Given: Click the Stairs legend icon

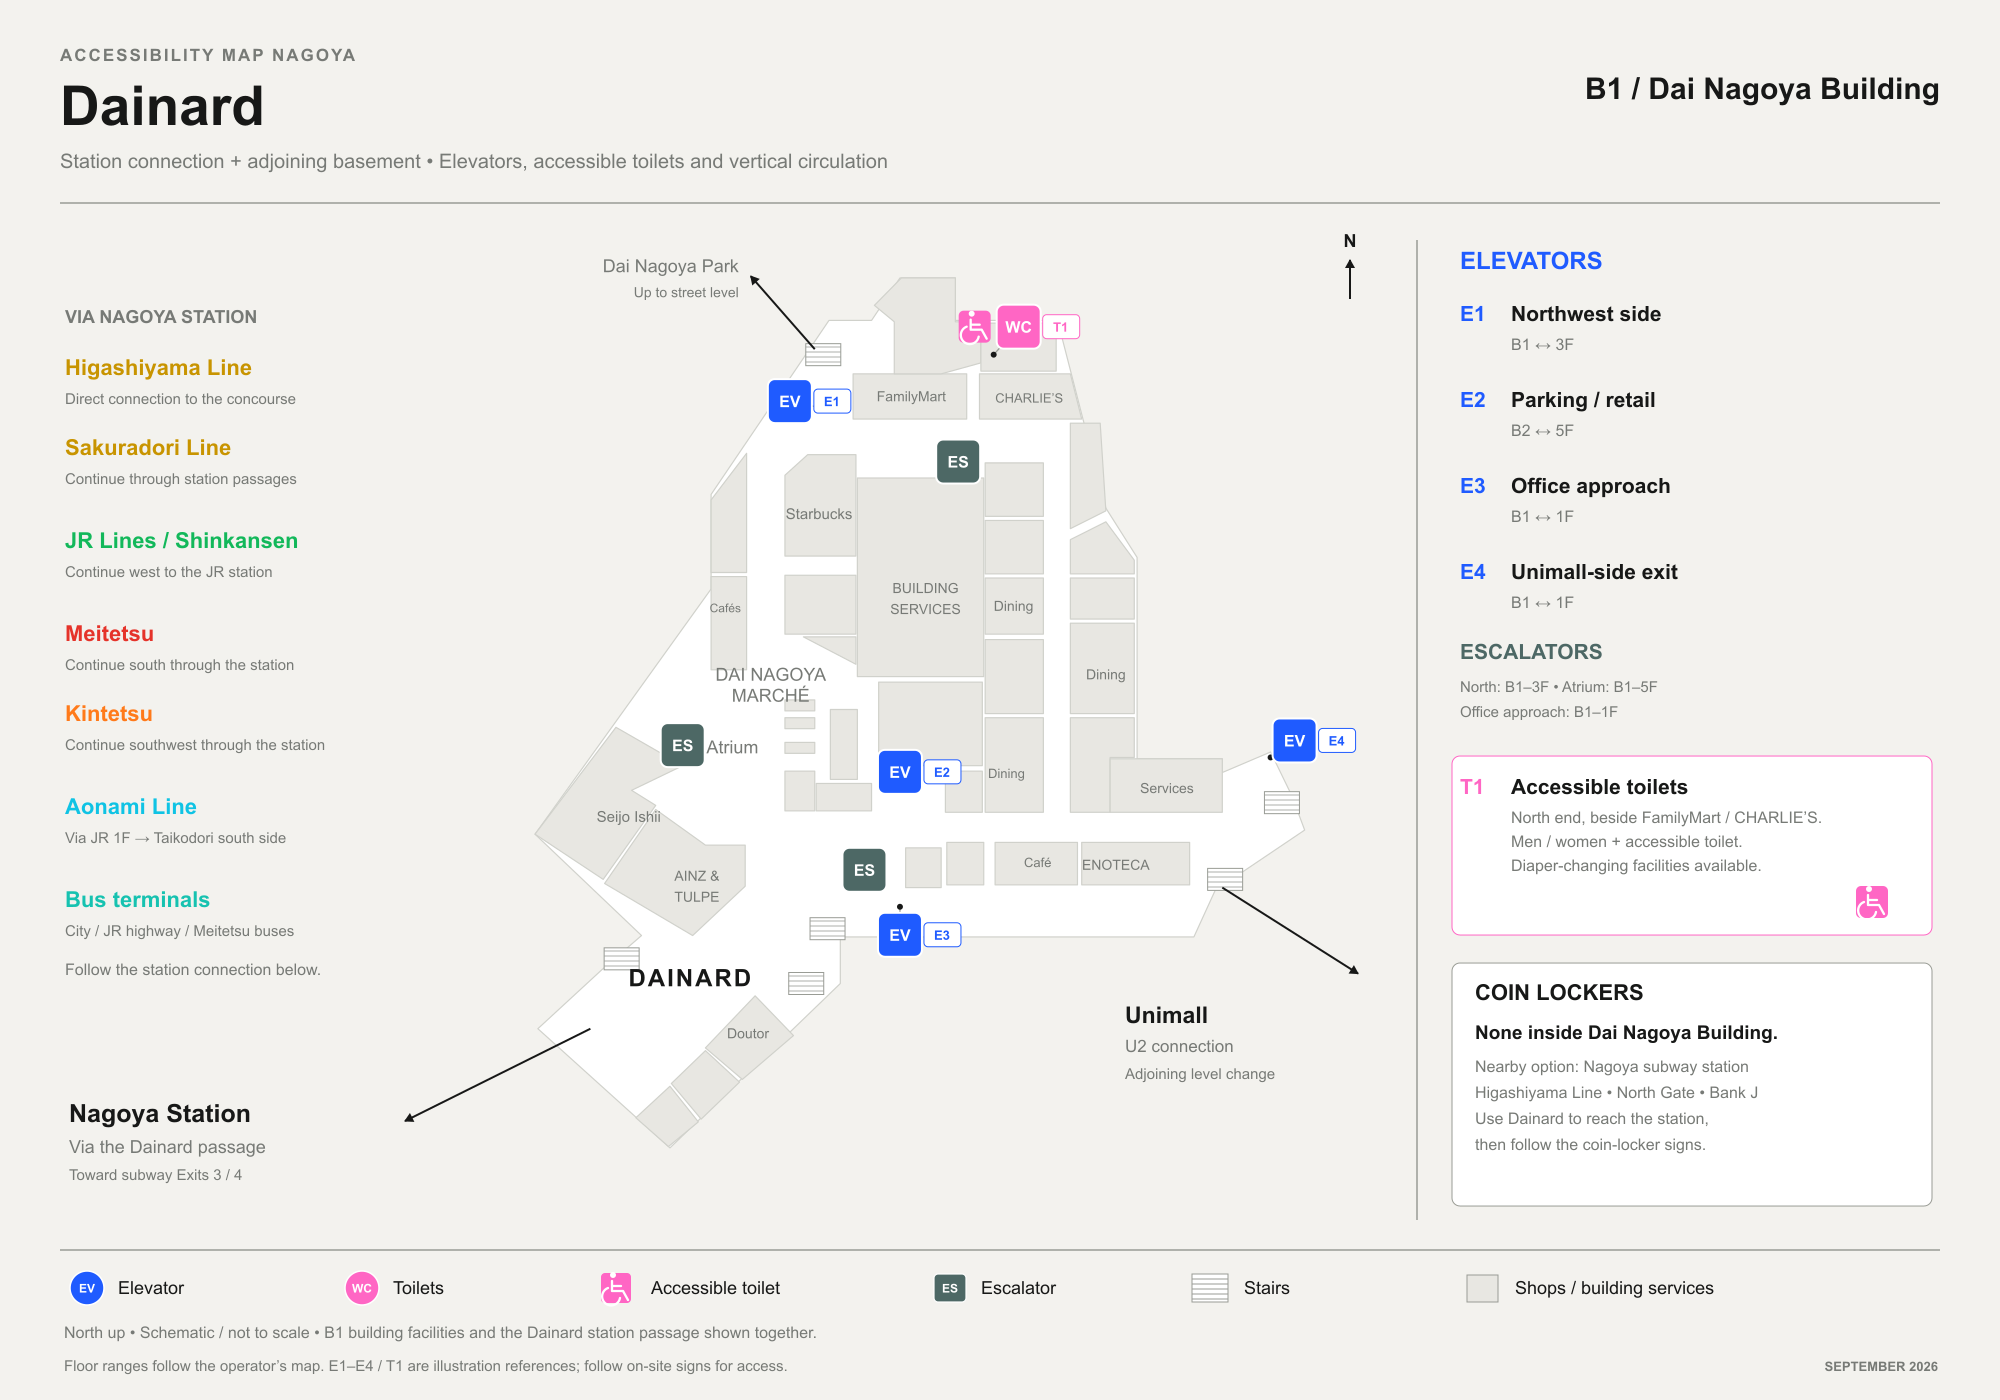Looking at the screenshot, I should click(x=1210, y=1288).
